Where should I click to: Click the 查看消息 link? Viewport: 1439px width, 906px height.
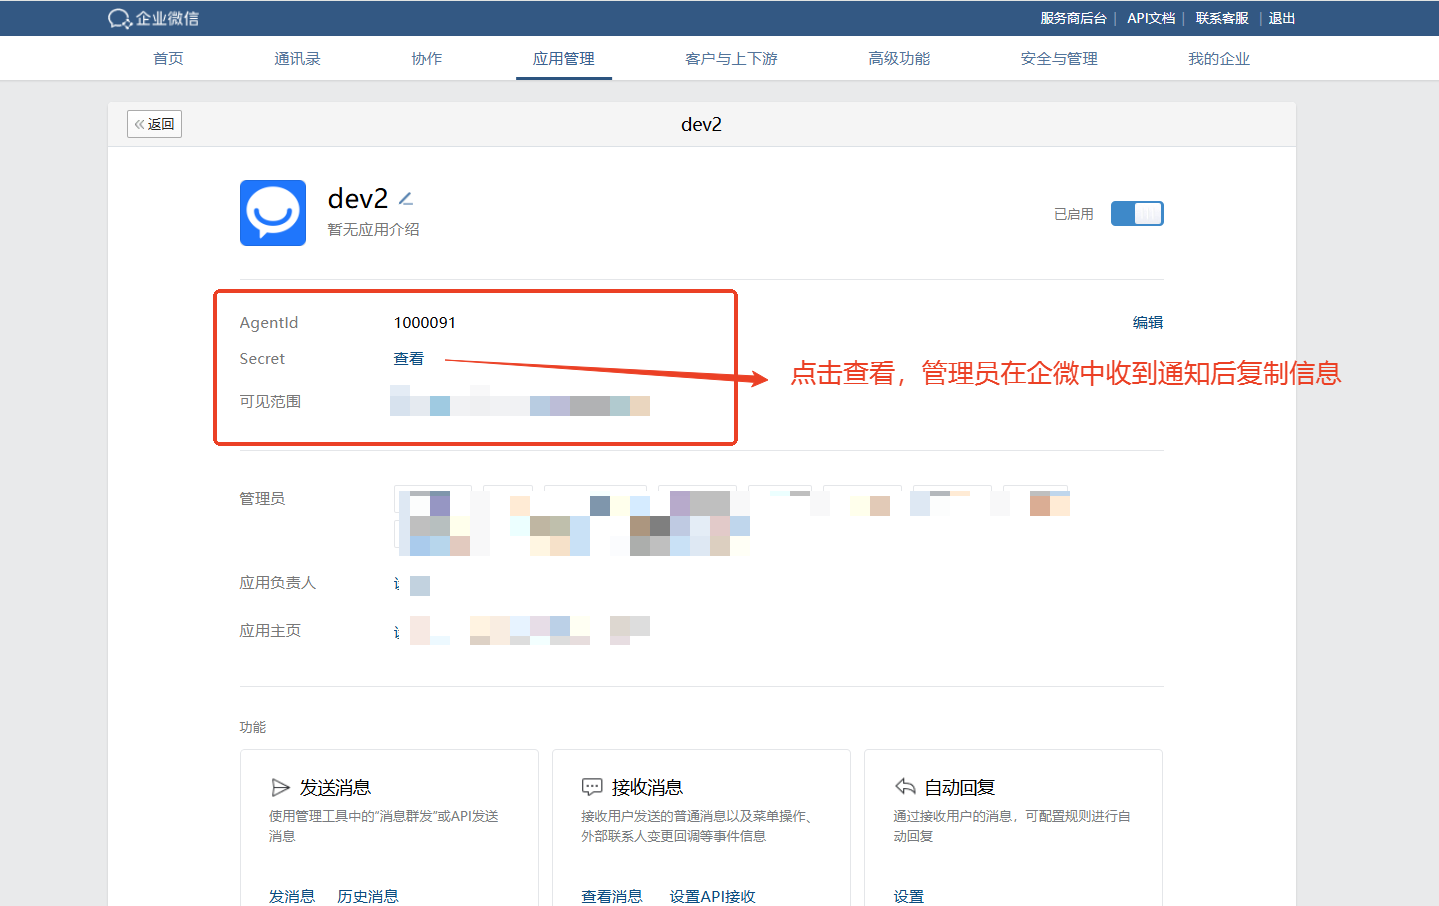pyautogui.click(x=612, y=896)
